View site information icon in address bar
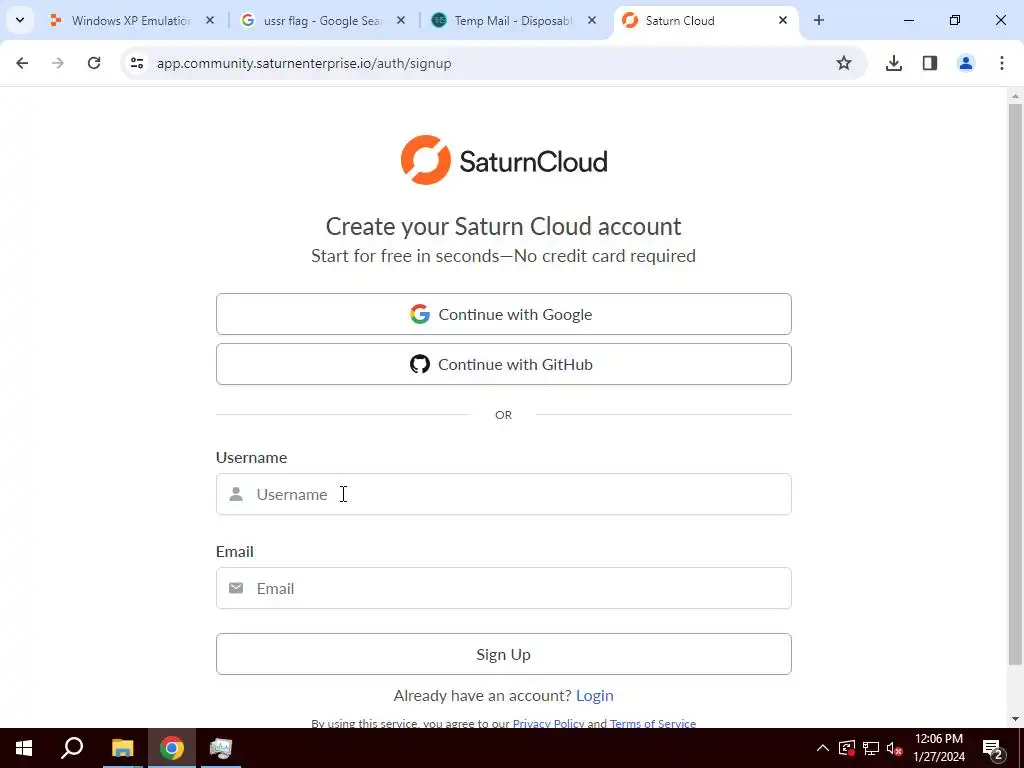Image resolution: width=1024 pixels, height=768 pixels. point(137,63)
